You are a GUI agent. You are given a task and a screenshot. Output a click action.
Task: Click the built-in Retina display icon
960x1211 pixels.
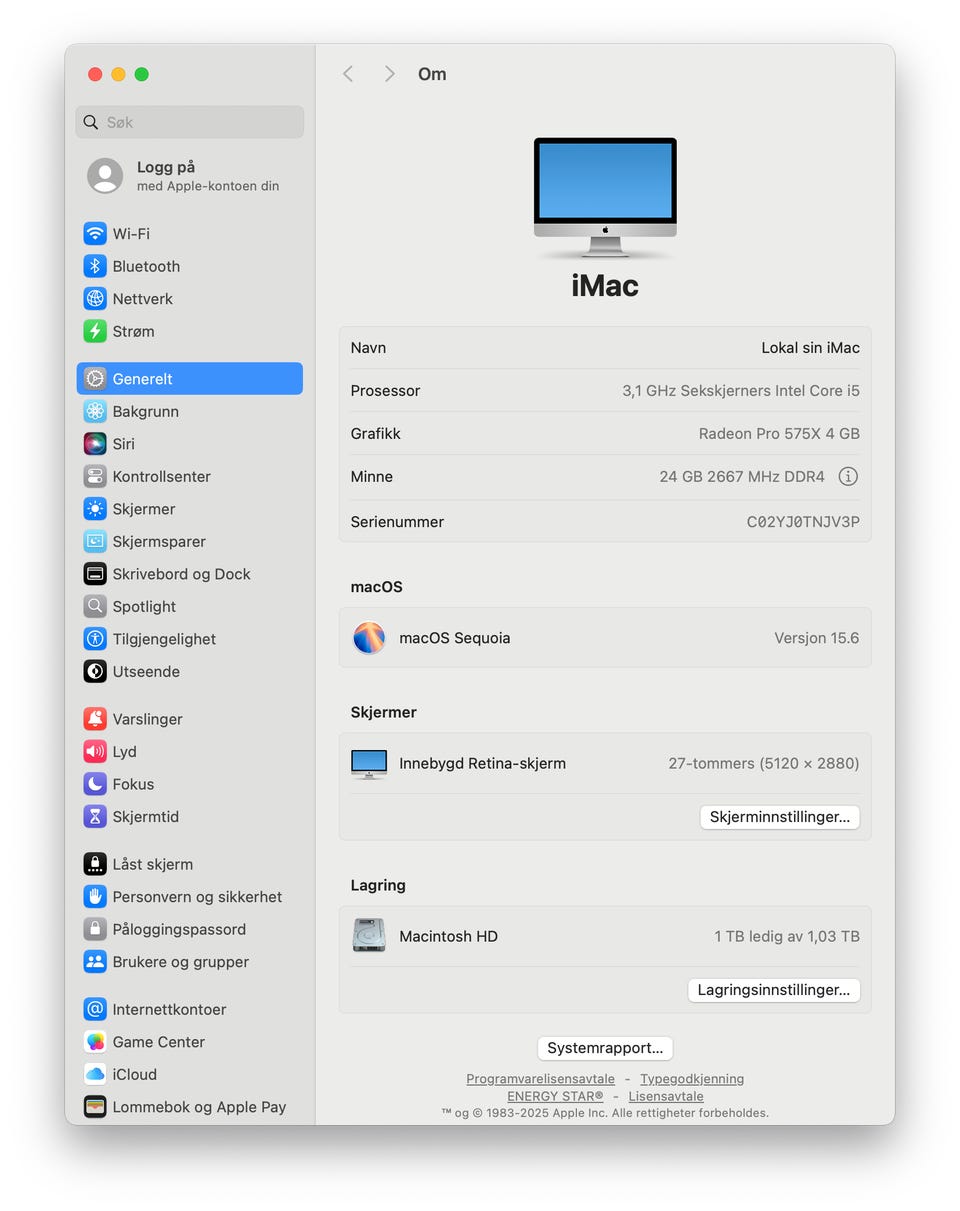(369, 763)
